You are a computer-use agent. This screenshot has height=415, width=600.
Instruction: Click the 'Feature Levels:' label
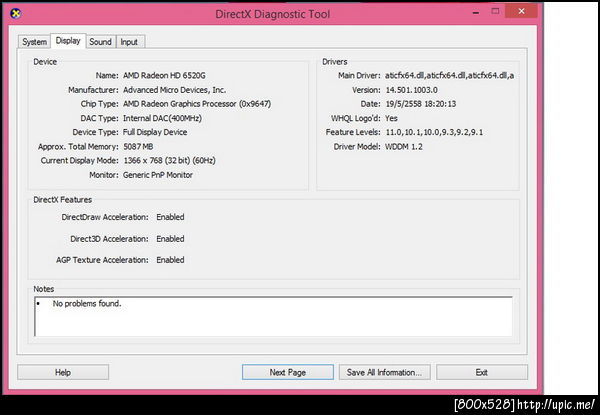click(353, 132)
